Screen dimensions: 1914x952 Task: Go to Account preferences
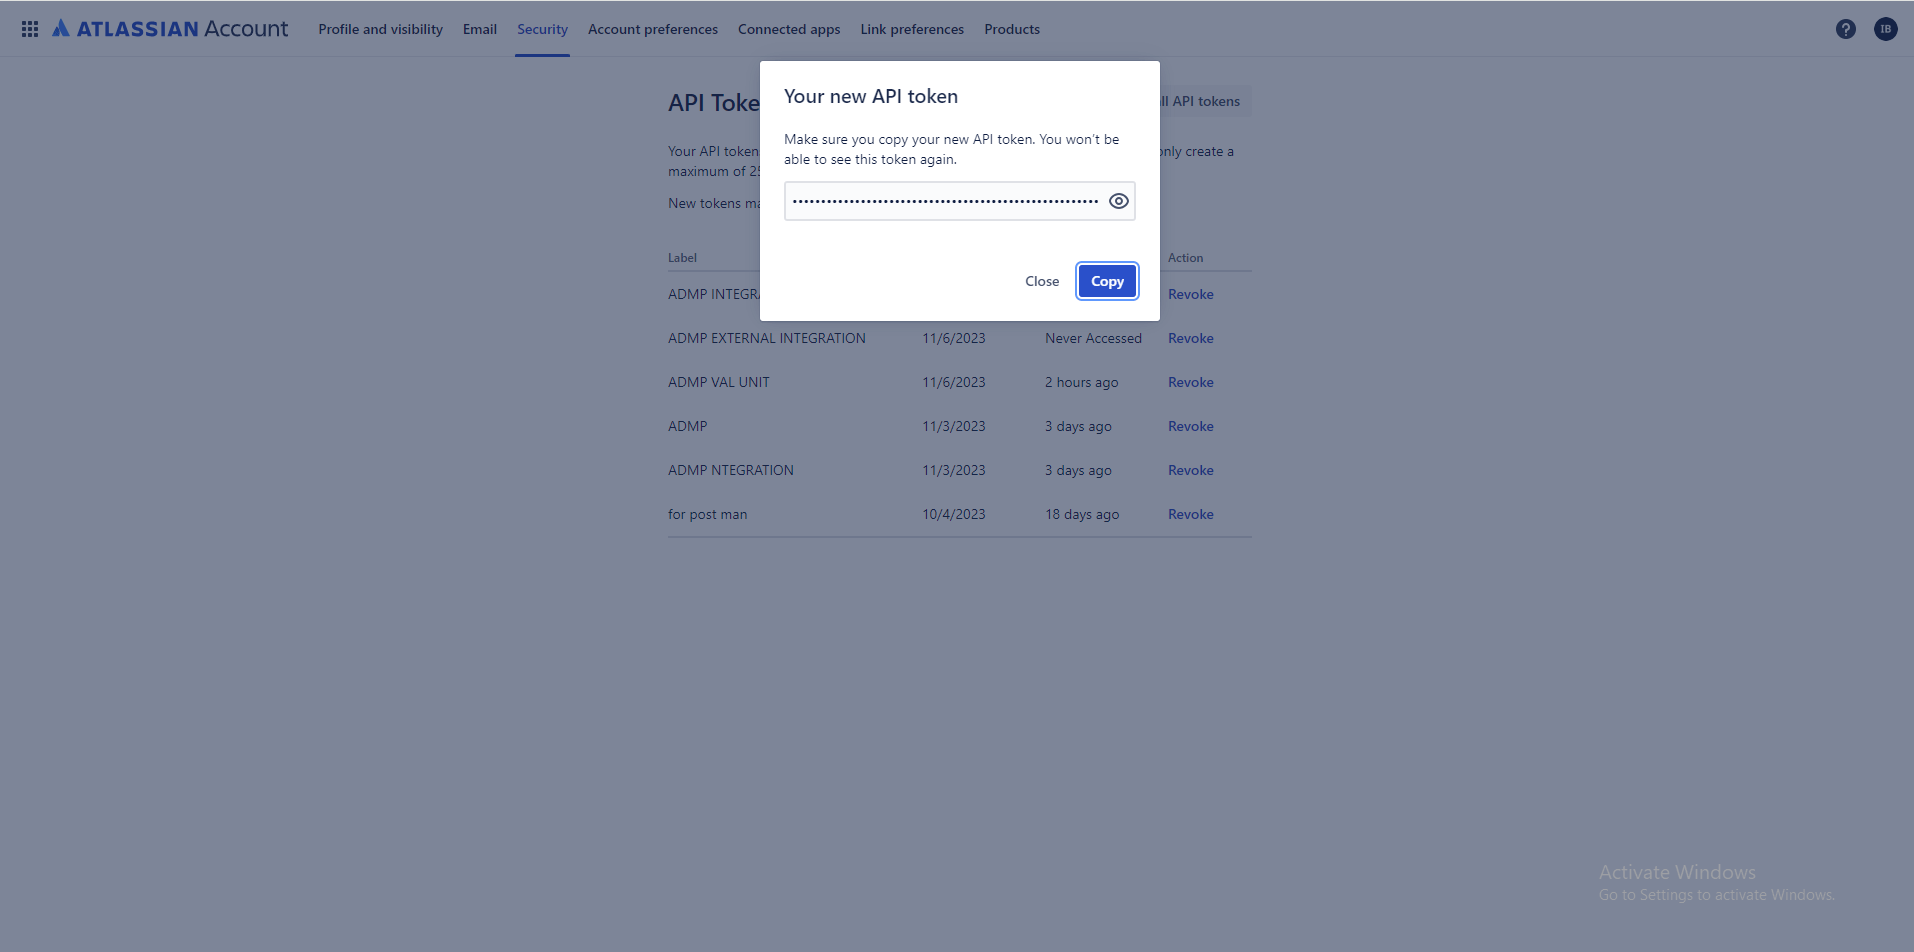[652, 28]
